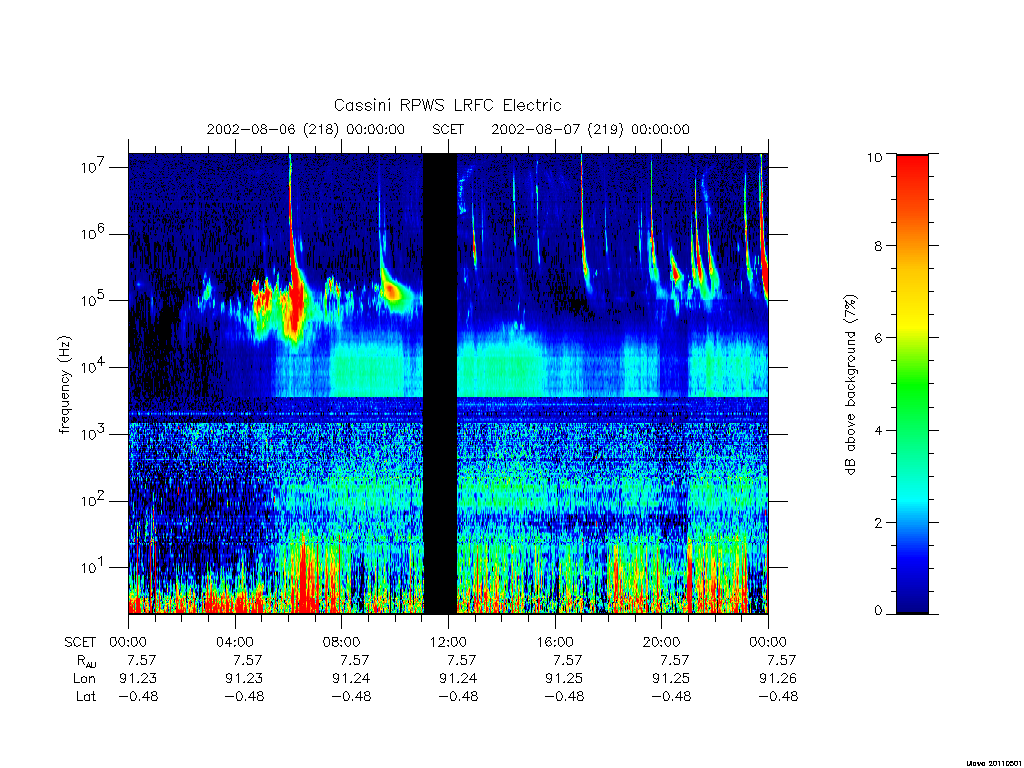Click the colorbar tick label "6"
The width and height of the screenshot is (1024, 768).
click(x=878, y=338)
